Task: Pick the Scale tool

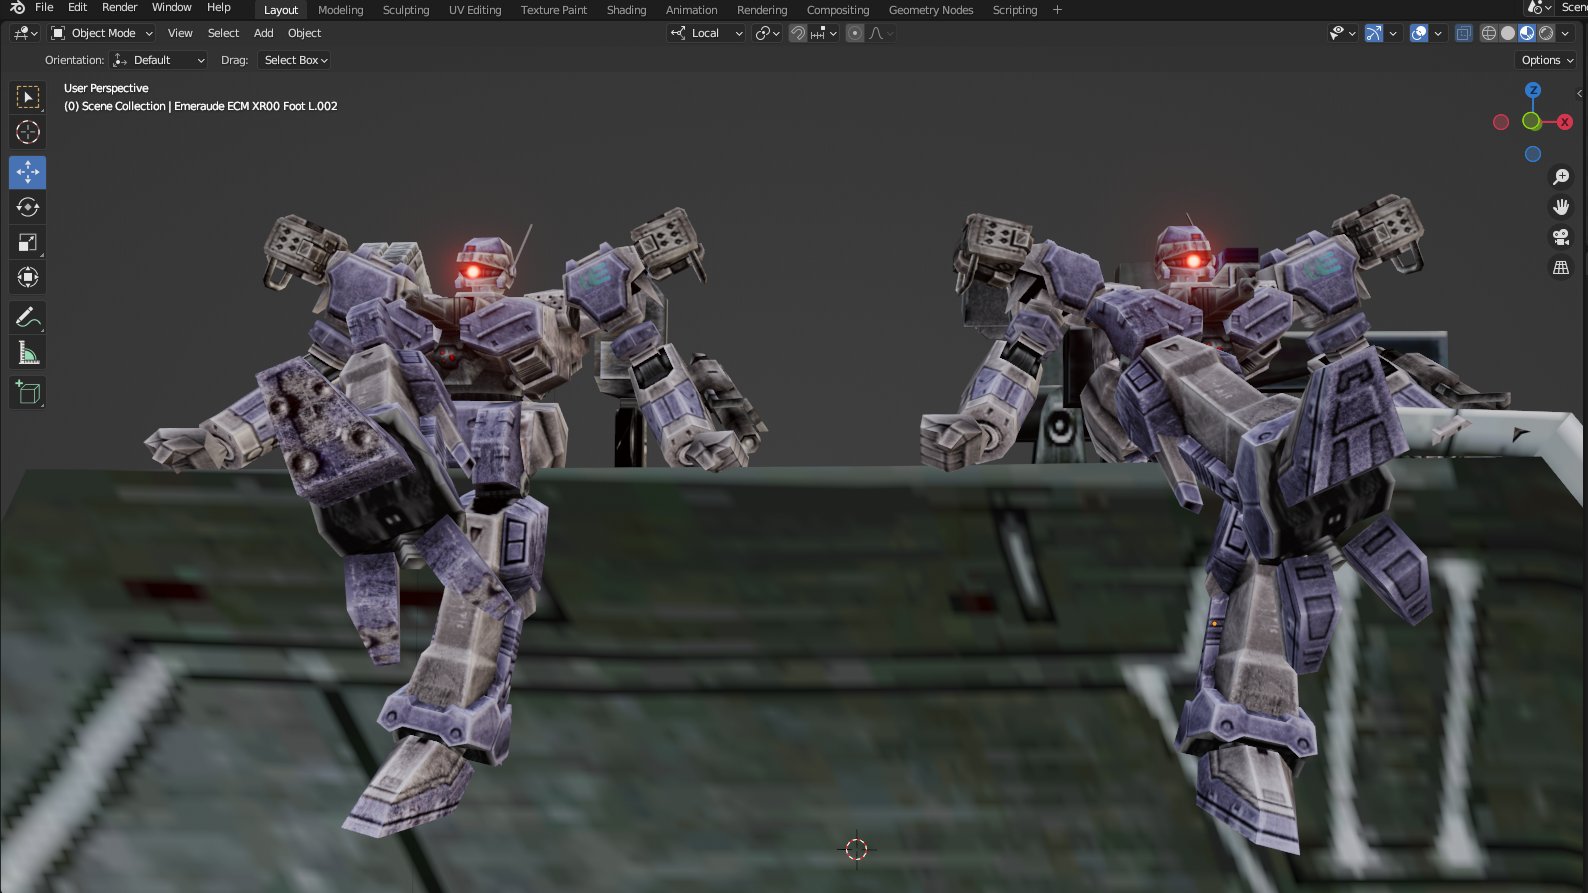Action: coord(28,242)
